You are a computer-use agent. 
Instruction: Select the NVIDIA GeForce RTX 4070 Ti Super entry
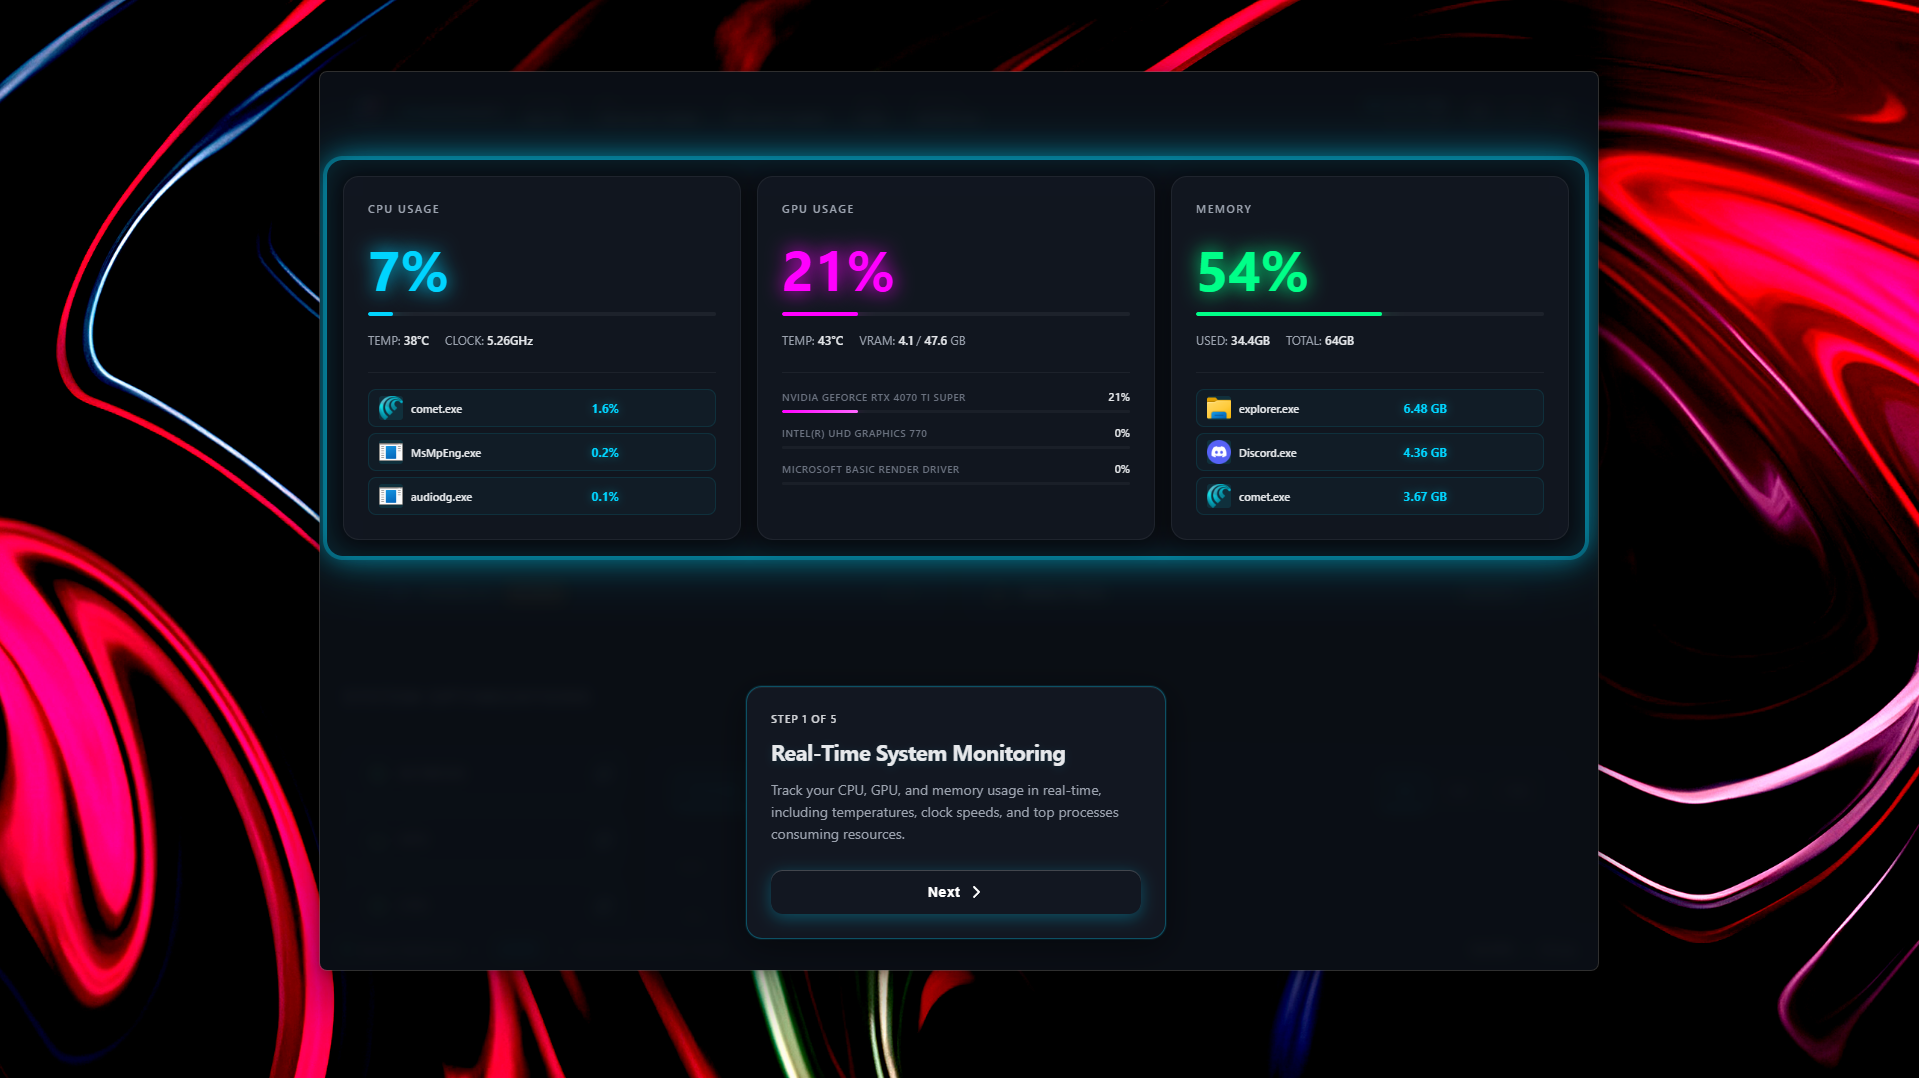coord(955,397)
